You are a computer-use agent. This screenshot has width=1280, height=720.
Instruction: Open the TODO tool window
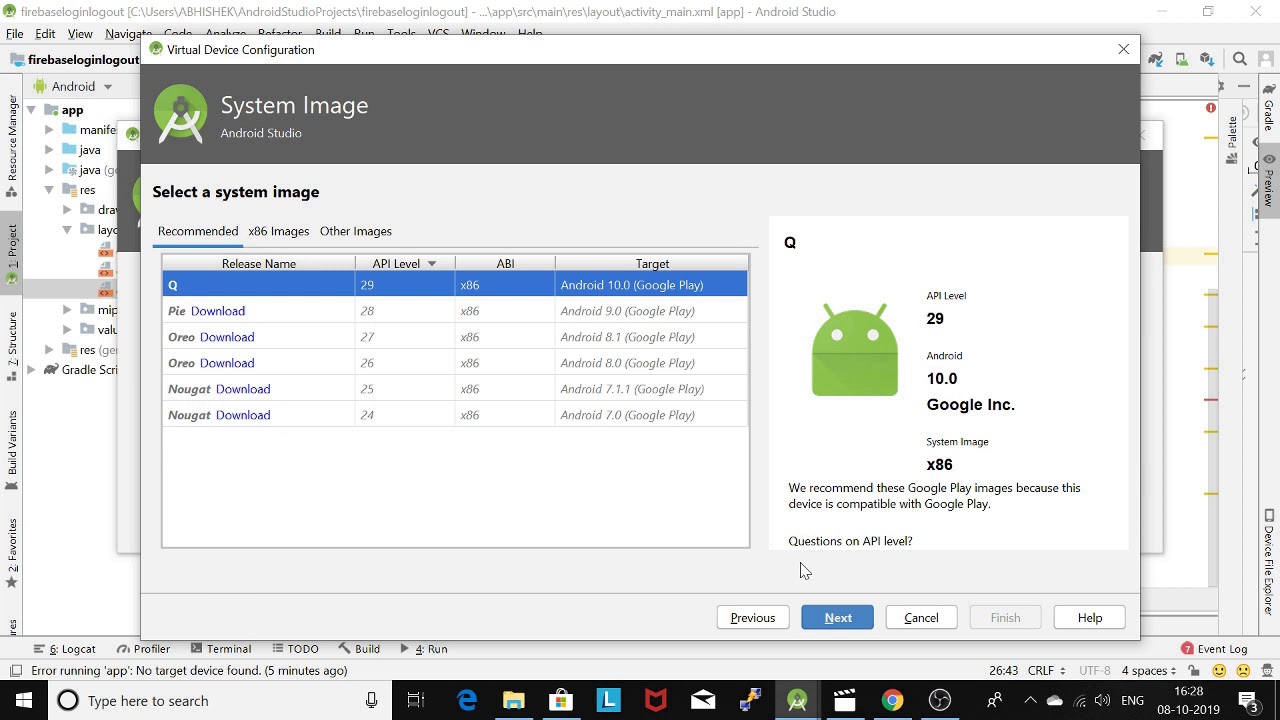click(x=294, y=649)
